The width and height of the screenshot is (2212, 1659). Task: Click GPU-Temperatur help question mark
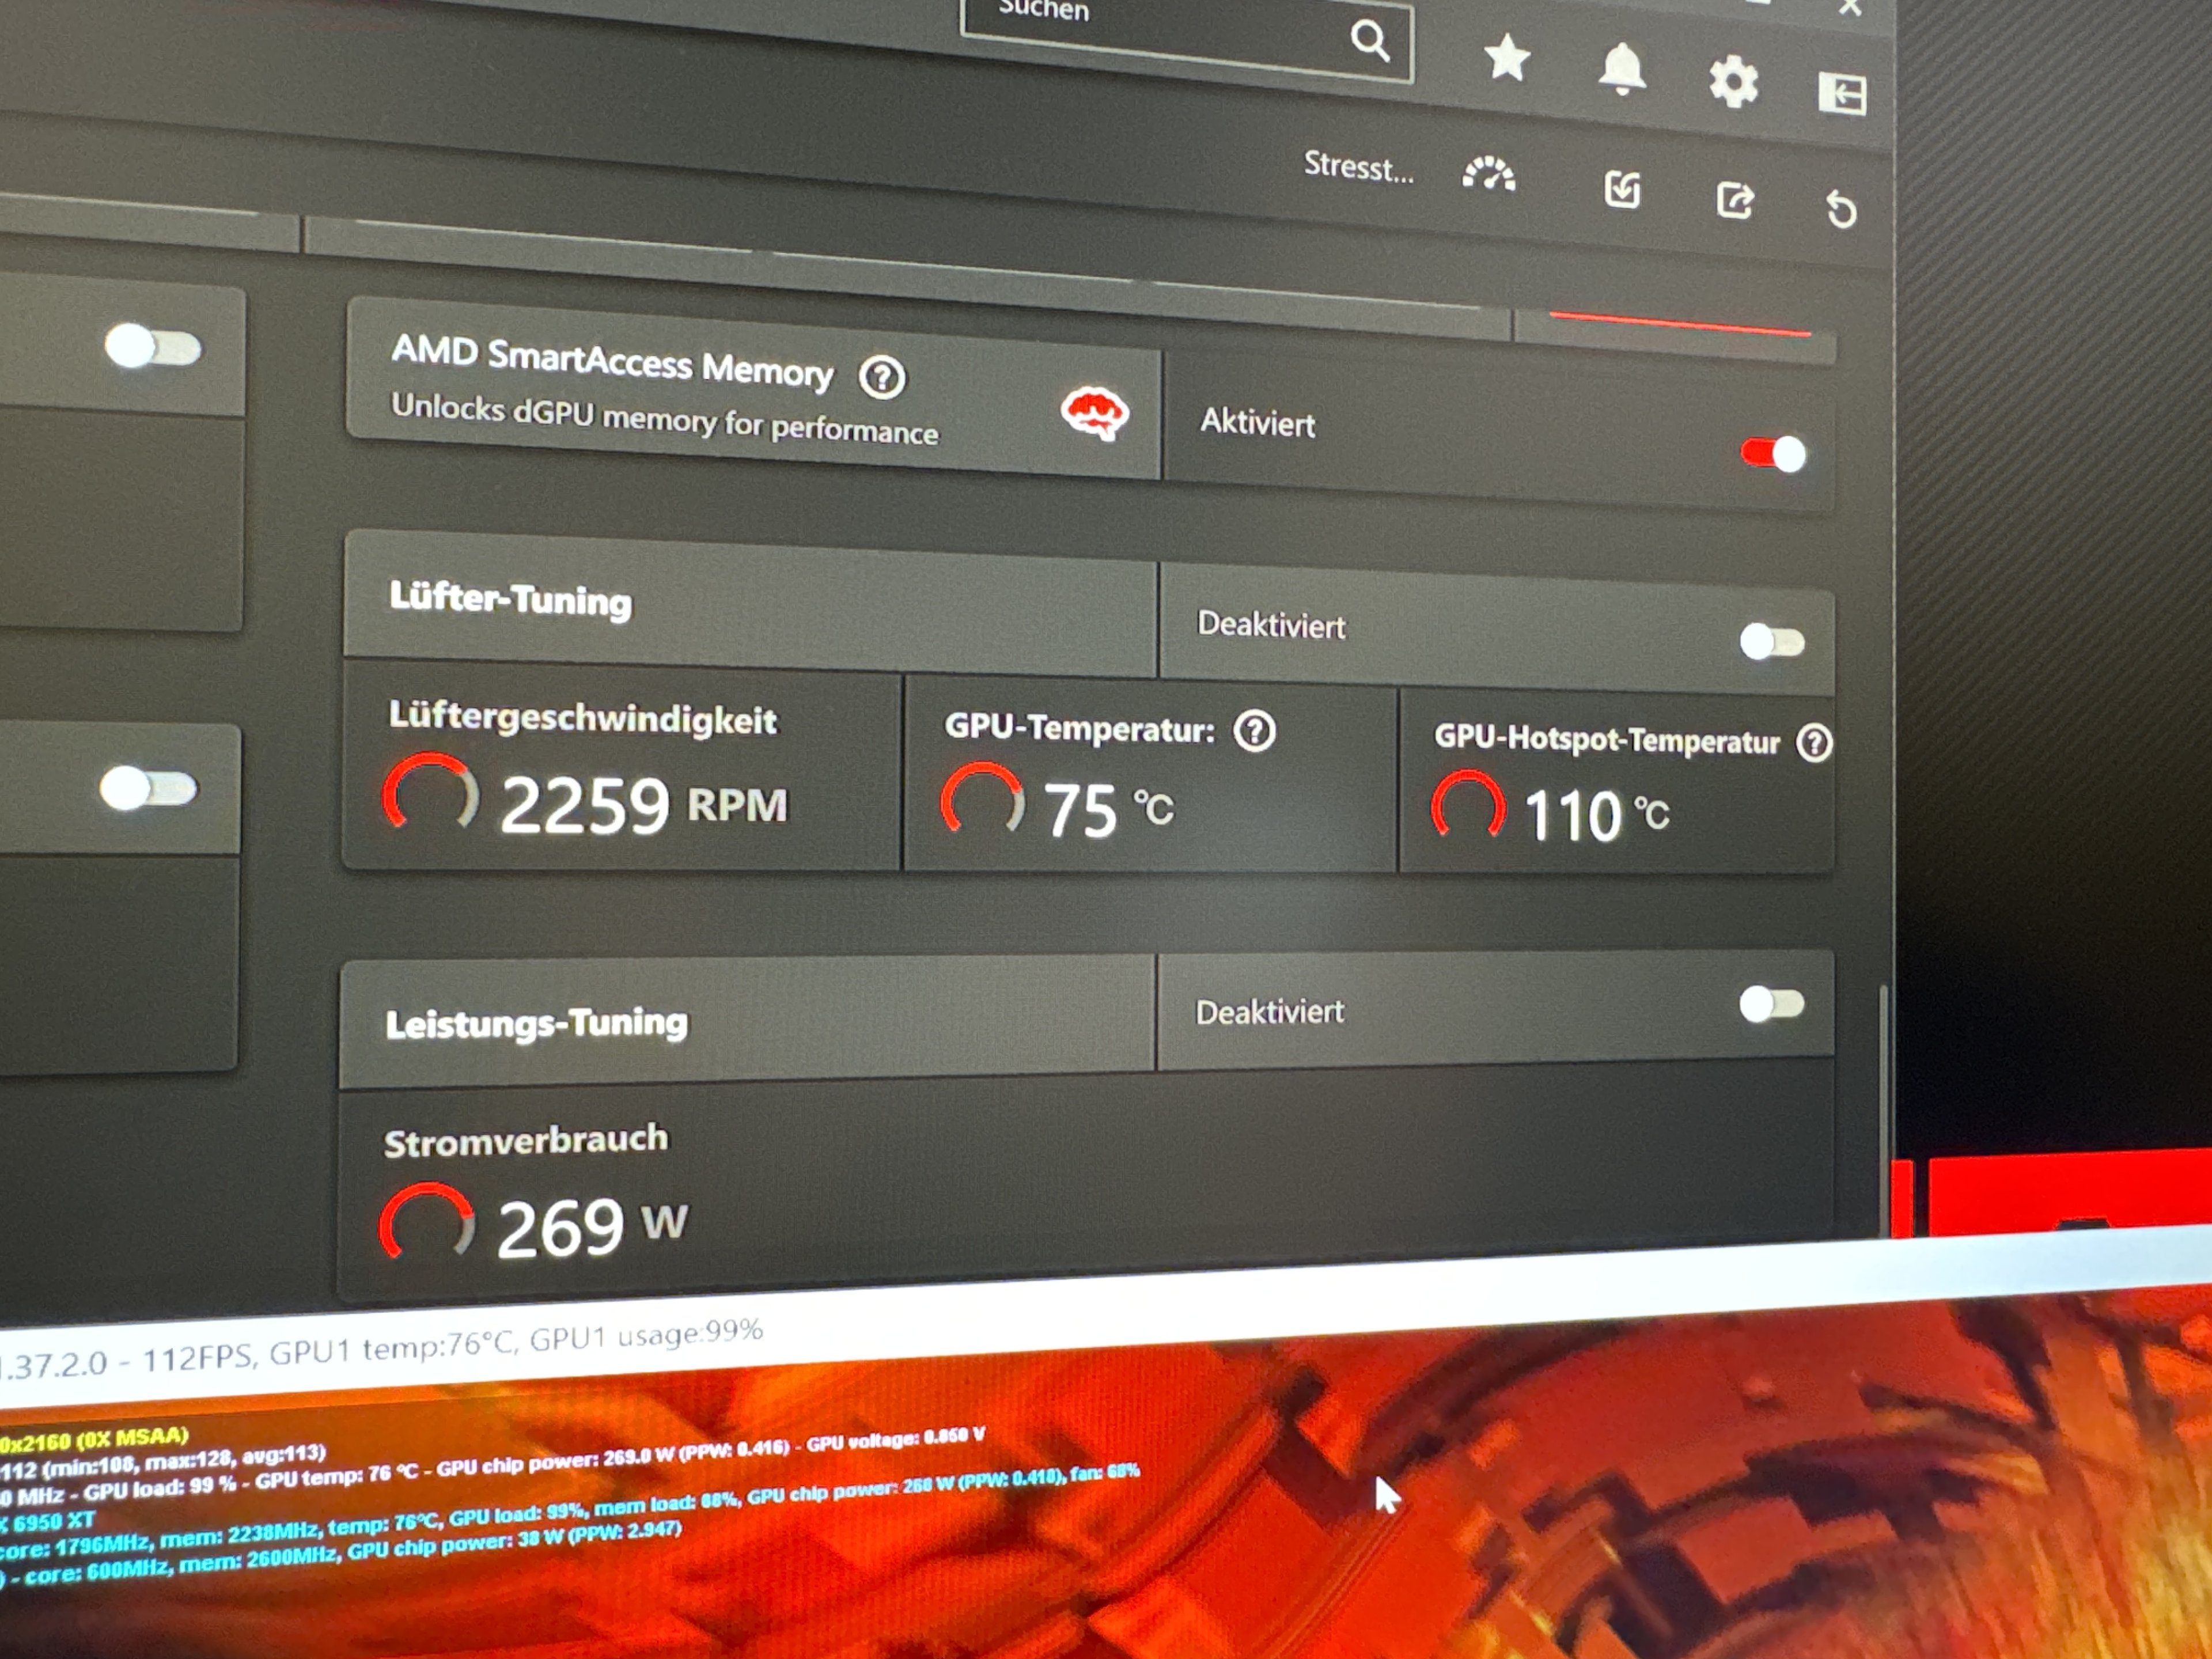pos(1254,731)
